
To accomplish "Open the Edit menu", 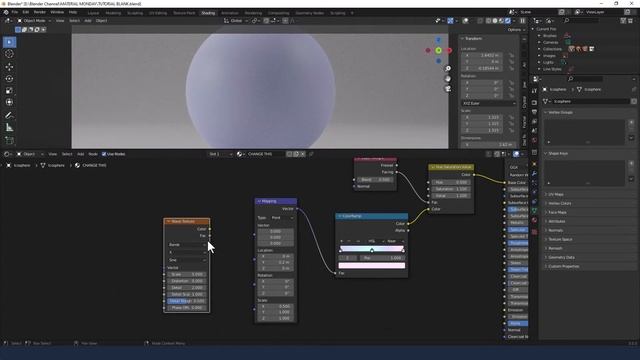I will click(26, 12).
